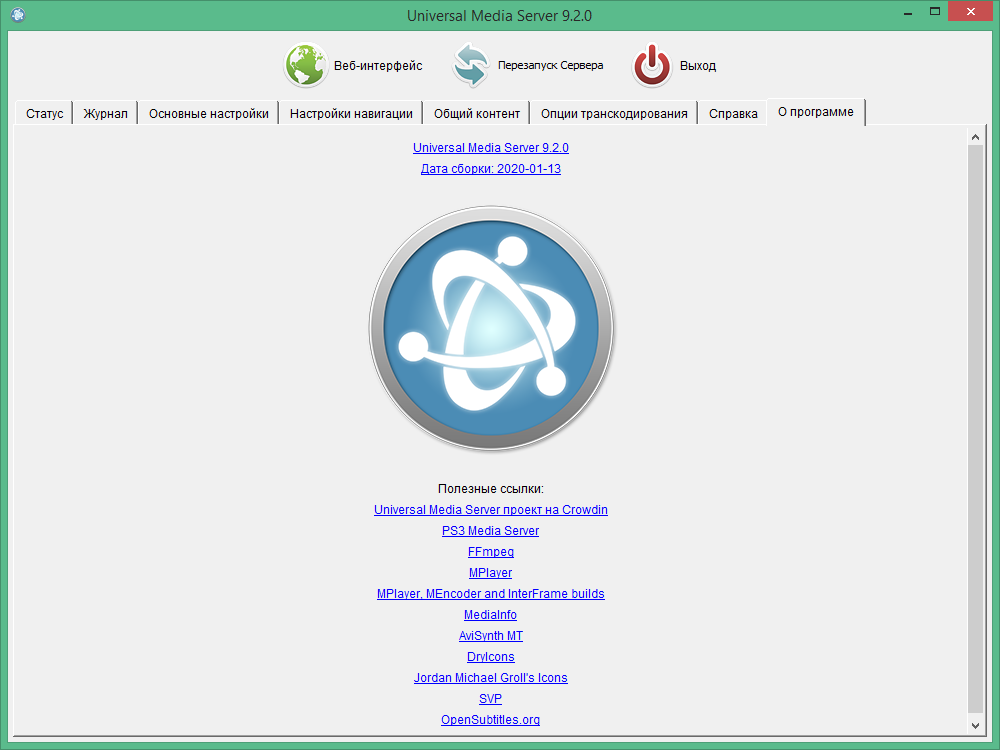This screenshot has width=1000, height=750.
Task: Click the Дата сборки 2020-01-13 link
Action: click(x=490, y=168)
